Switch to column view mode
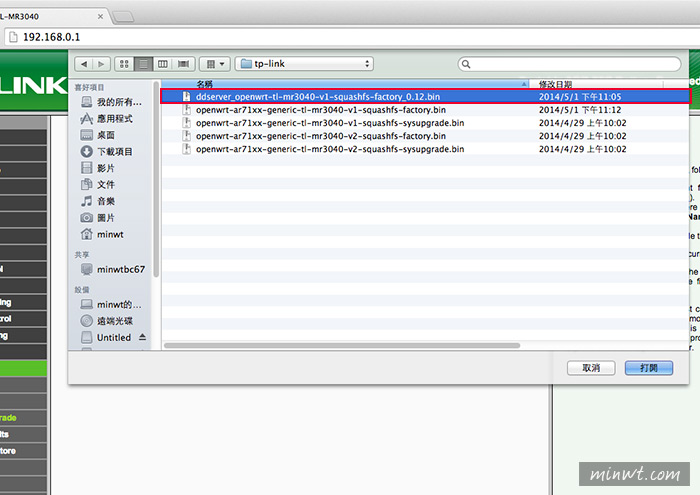Viewport: 700px width, 495px height. click(162, 64)
